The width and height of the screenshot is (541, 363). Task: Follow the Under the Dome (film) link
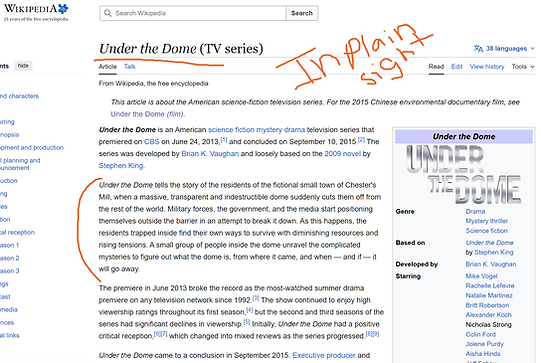click(x=147, y=114)
